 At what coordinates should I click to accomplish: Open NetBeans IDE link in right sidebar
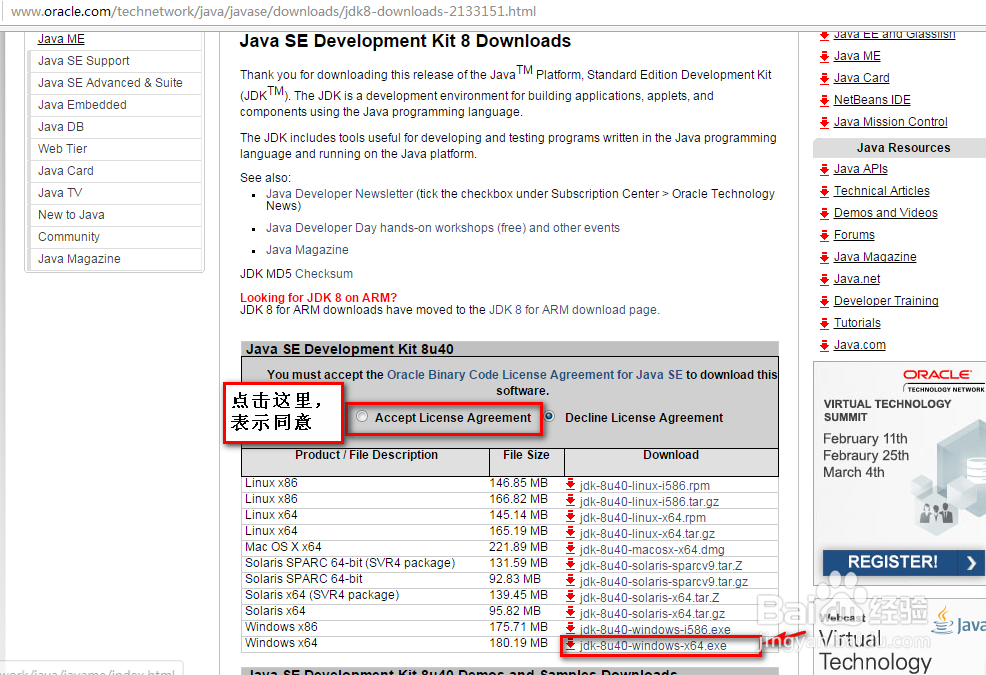[872, 100]
